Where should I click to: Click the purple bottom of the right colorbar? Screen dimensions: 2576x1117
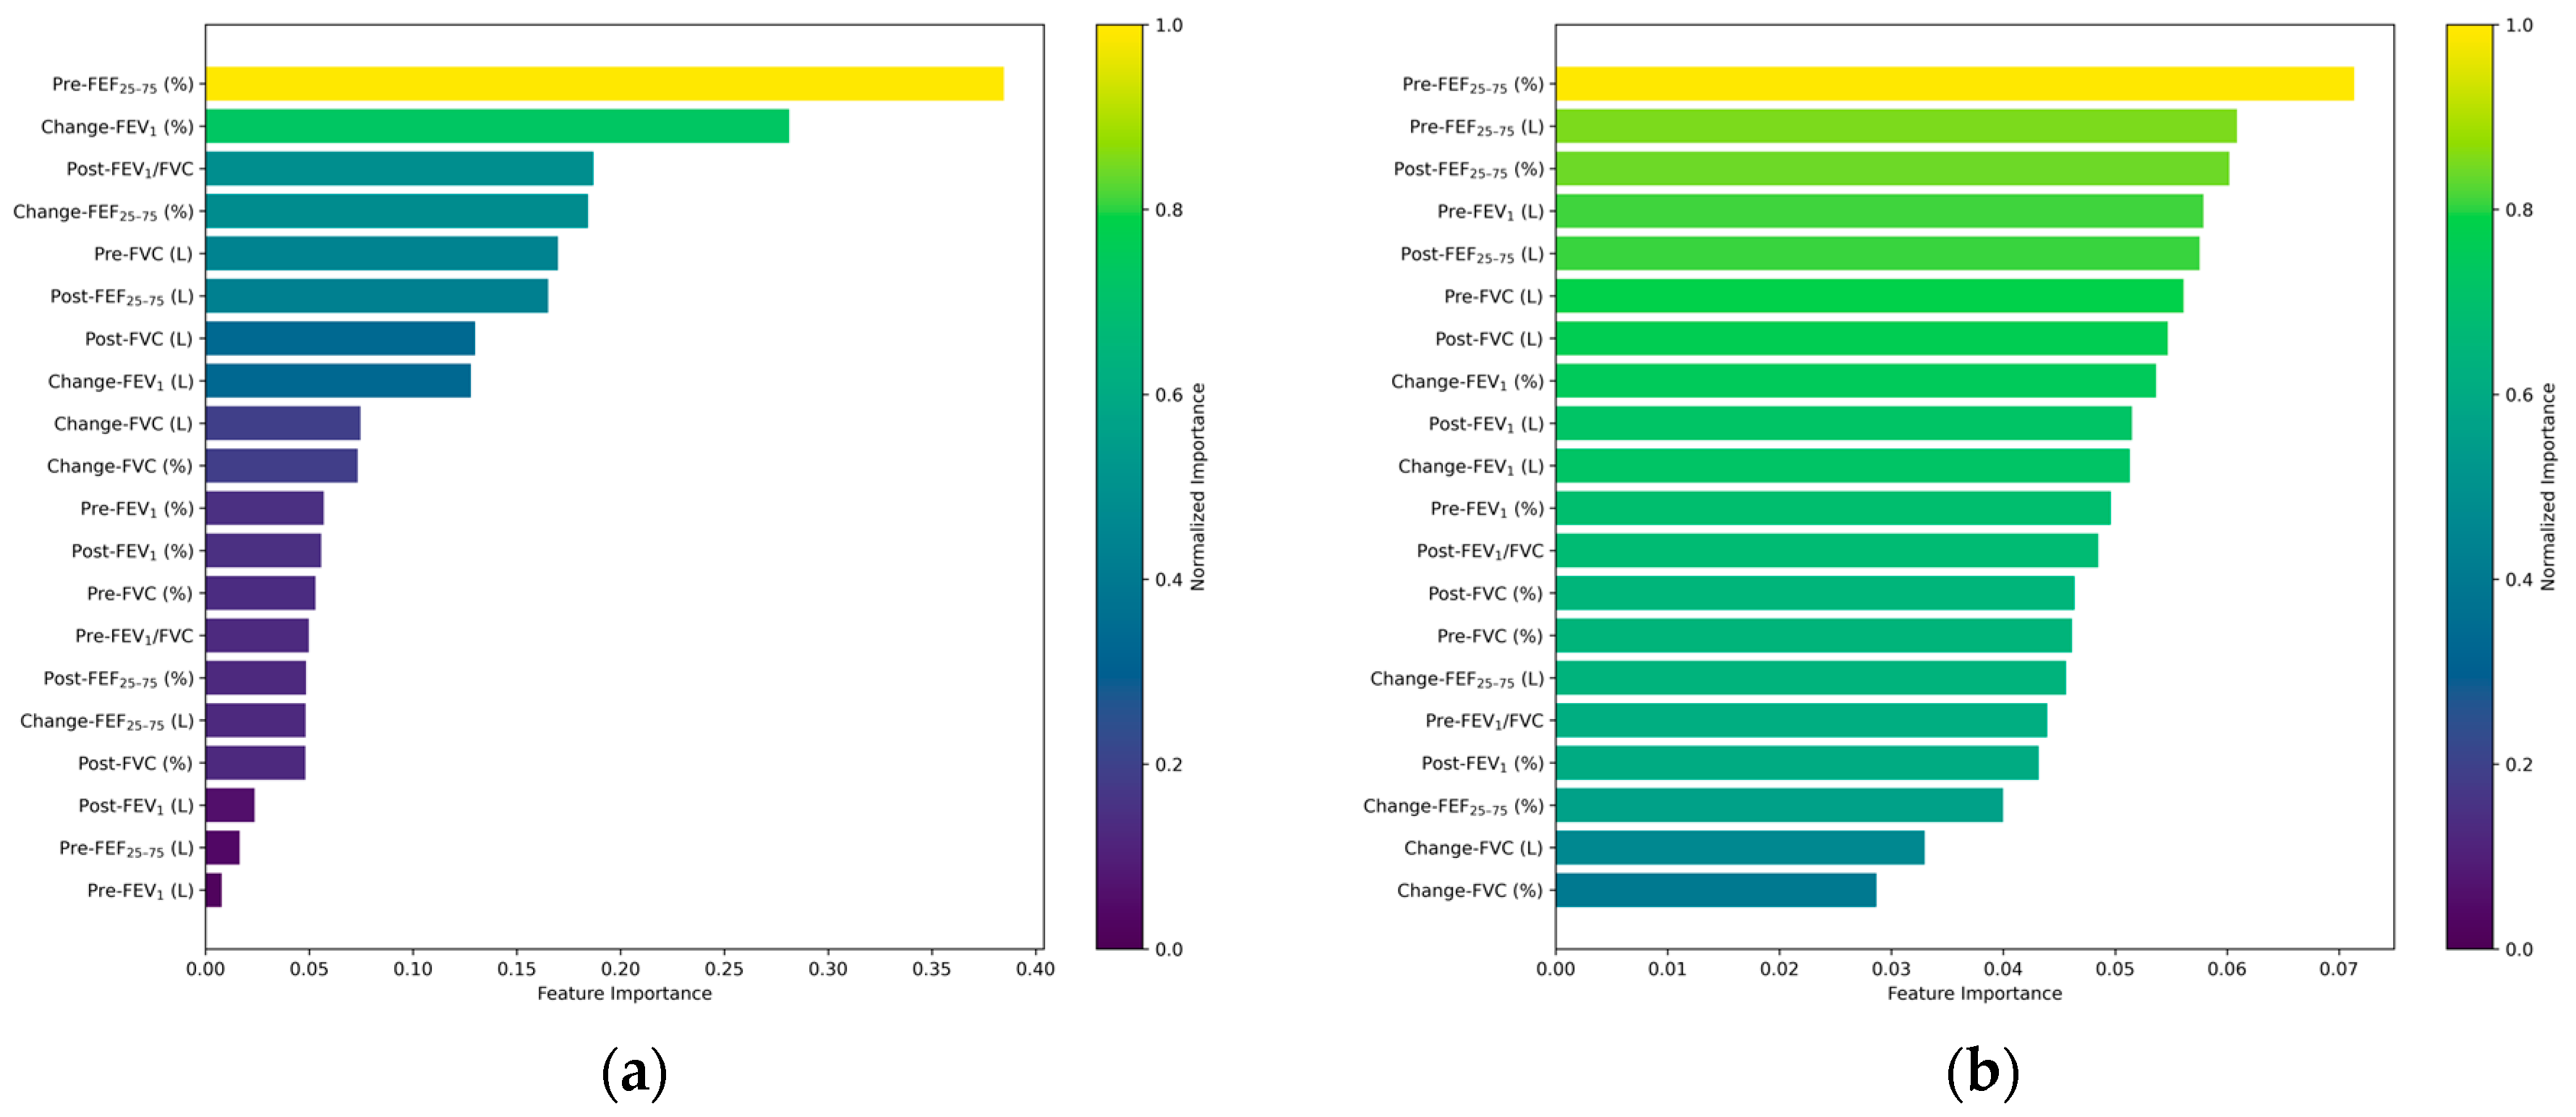(2469, 938)
